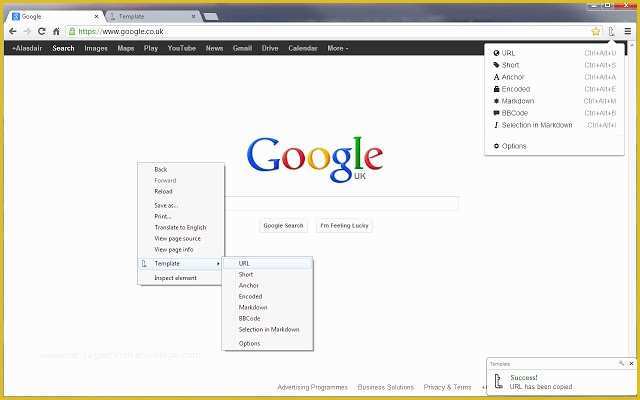Open YouTube in the Google bar

[182, 48]
